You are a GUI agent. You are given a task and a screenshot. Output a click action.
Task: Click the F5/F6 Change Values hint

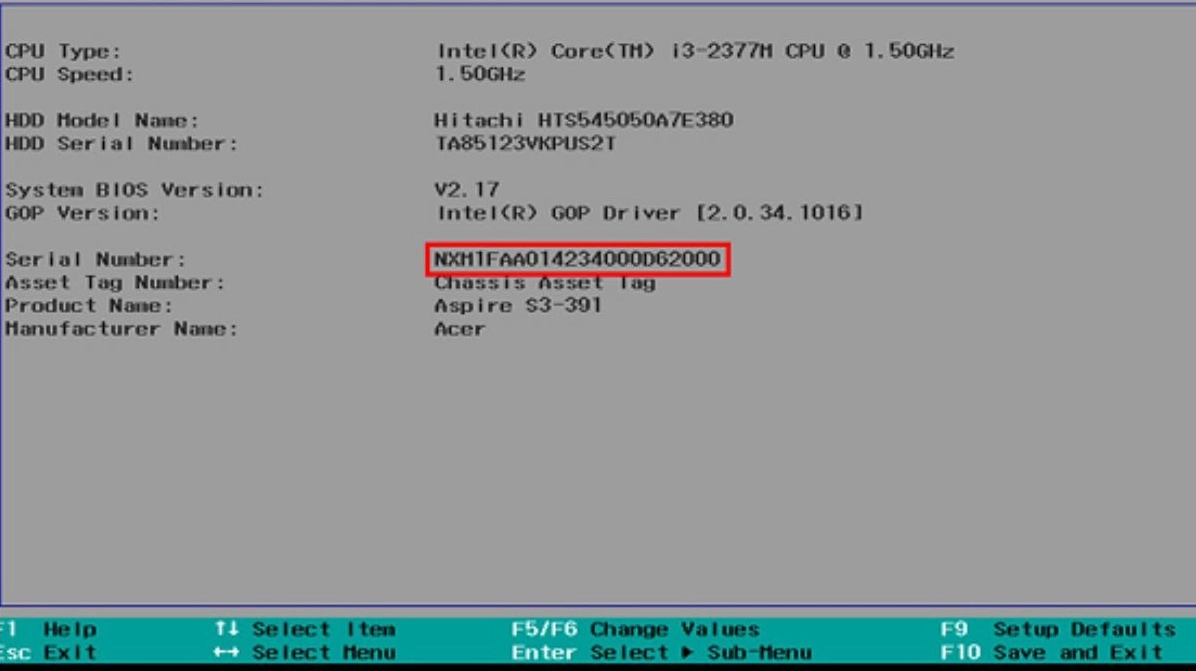[635, 630]
